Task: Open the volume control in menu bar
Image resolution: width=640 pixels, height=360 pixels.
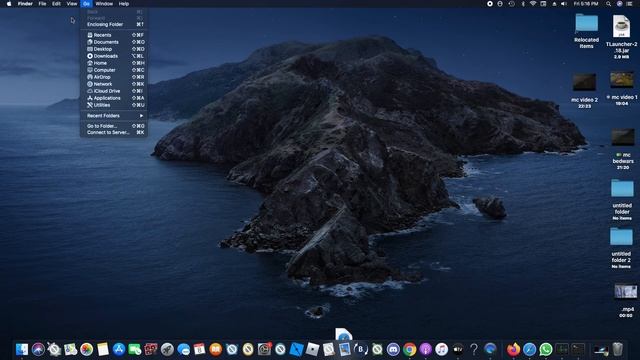Action: 564,4
